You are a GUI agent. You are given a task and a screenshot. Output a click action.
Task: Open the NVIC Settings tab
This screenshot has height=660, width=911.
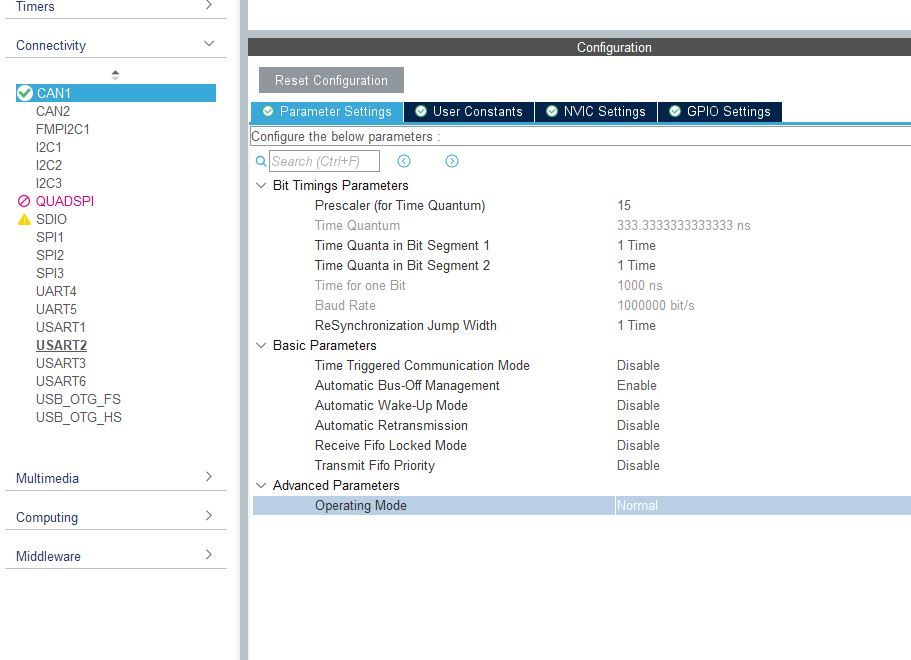point(596,112)
